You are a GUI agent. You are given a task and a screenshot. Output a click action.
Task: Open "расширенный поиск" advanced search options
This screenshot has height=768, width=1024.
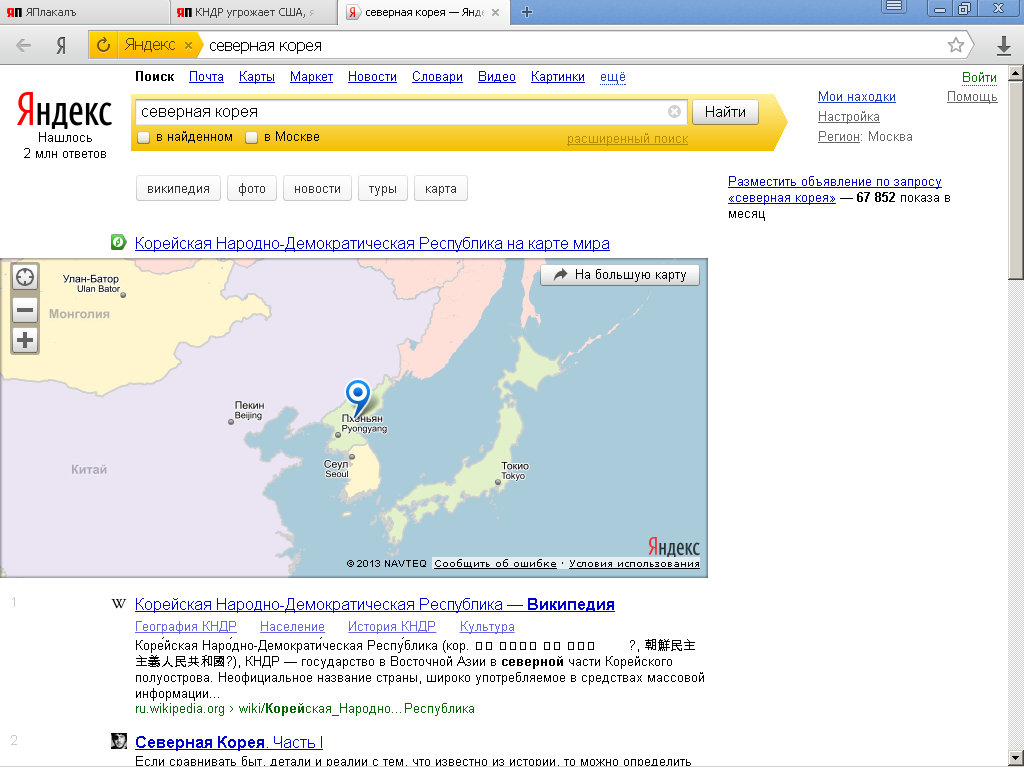(x=627, y=139)
